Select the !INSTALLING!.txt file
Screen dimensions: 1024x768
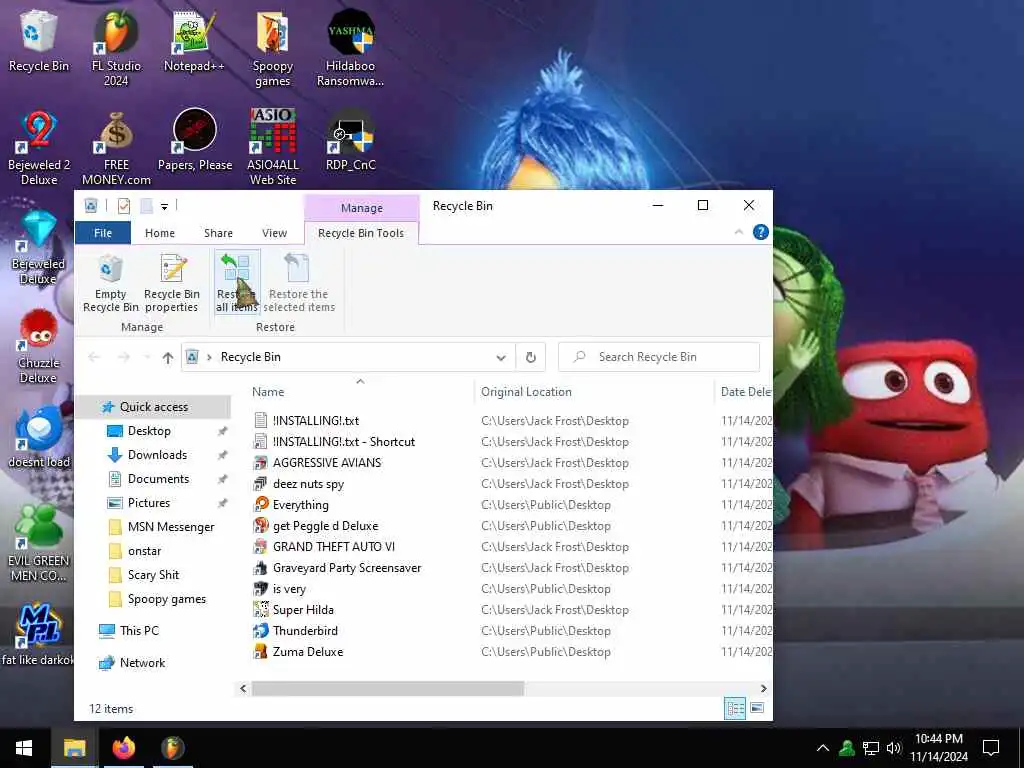(316, 421)
